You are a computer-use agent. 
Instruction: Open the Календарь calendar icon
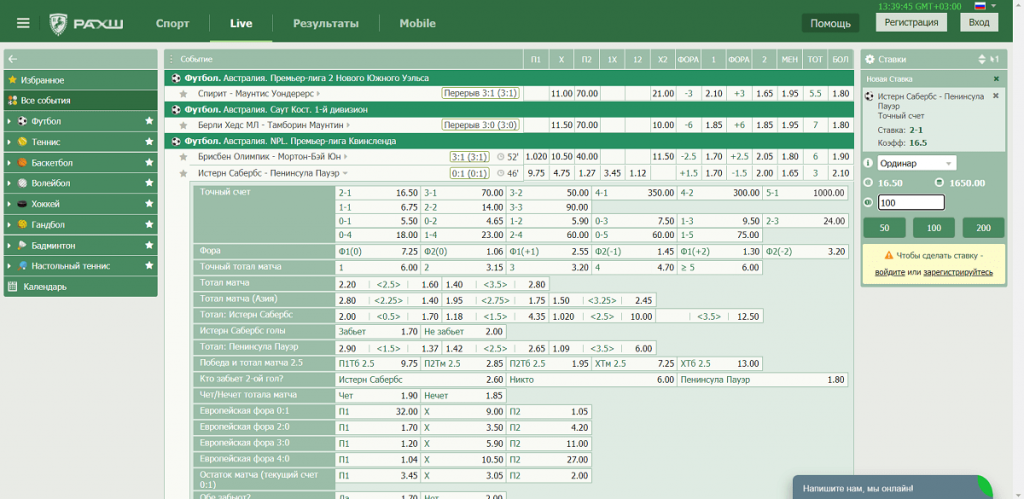[x=12, y=287]
